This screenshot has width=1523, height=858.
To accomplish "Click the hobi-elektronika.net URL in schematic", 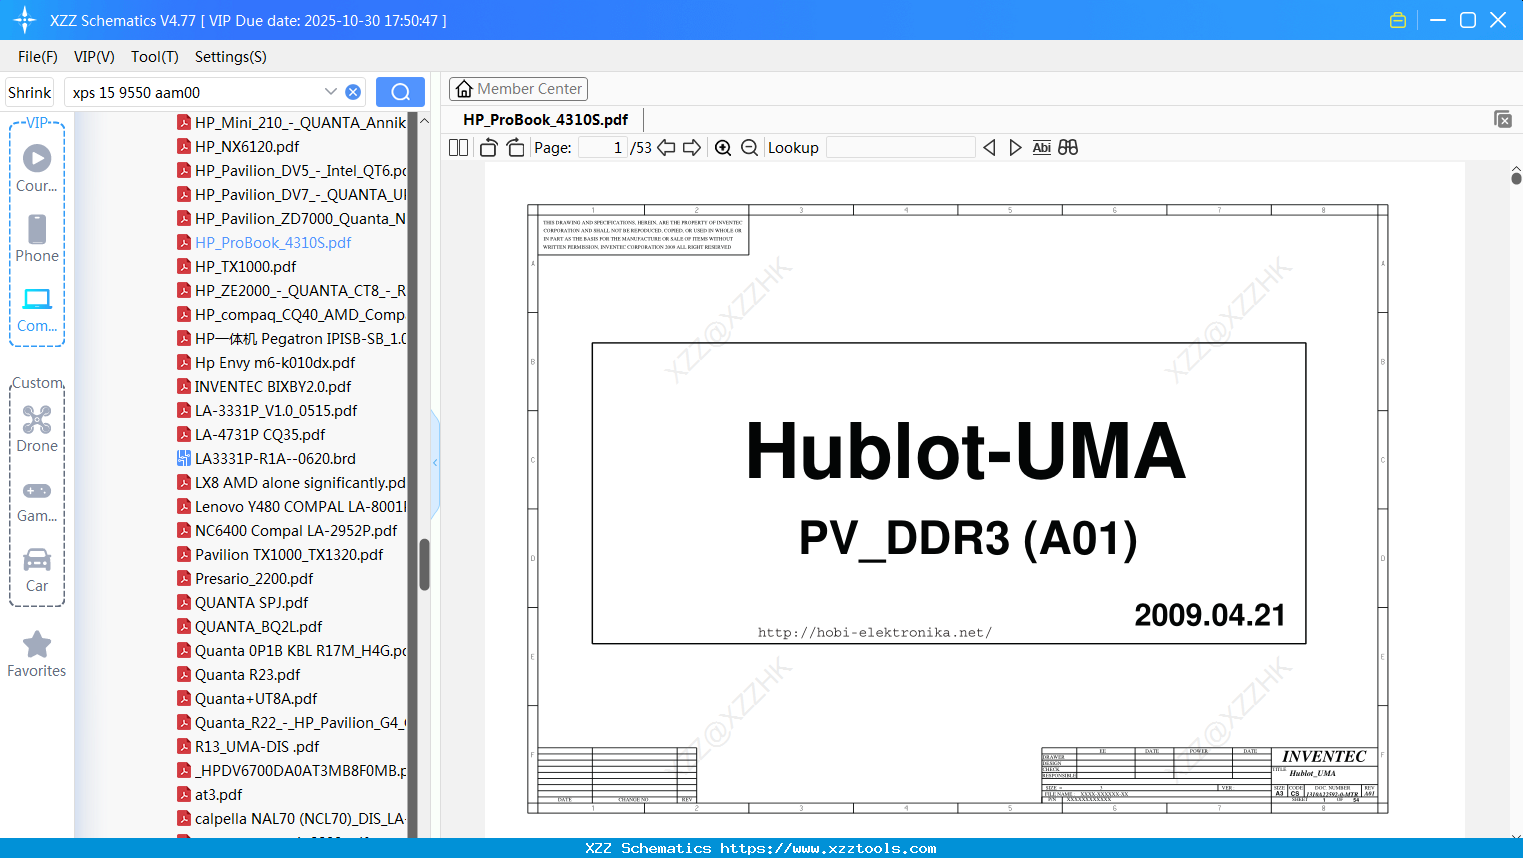I will (875, 632).
